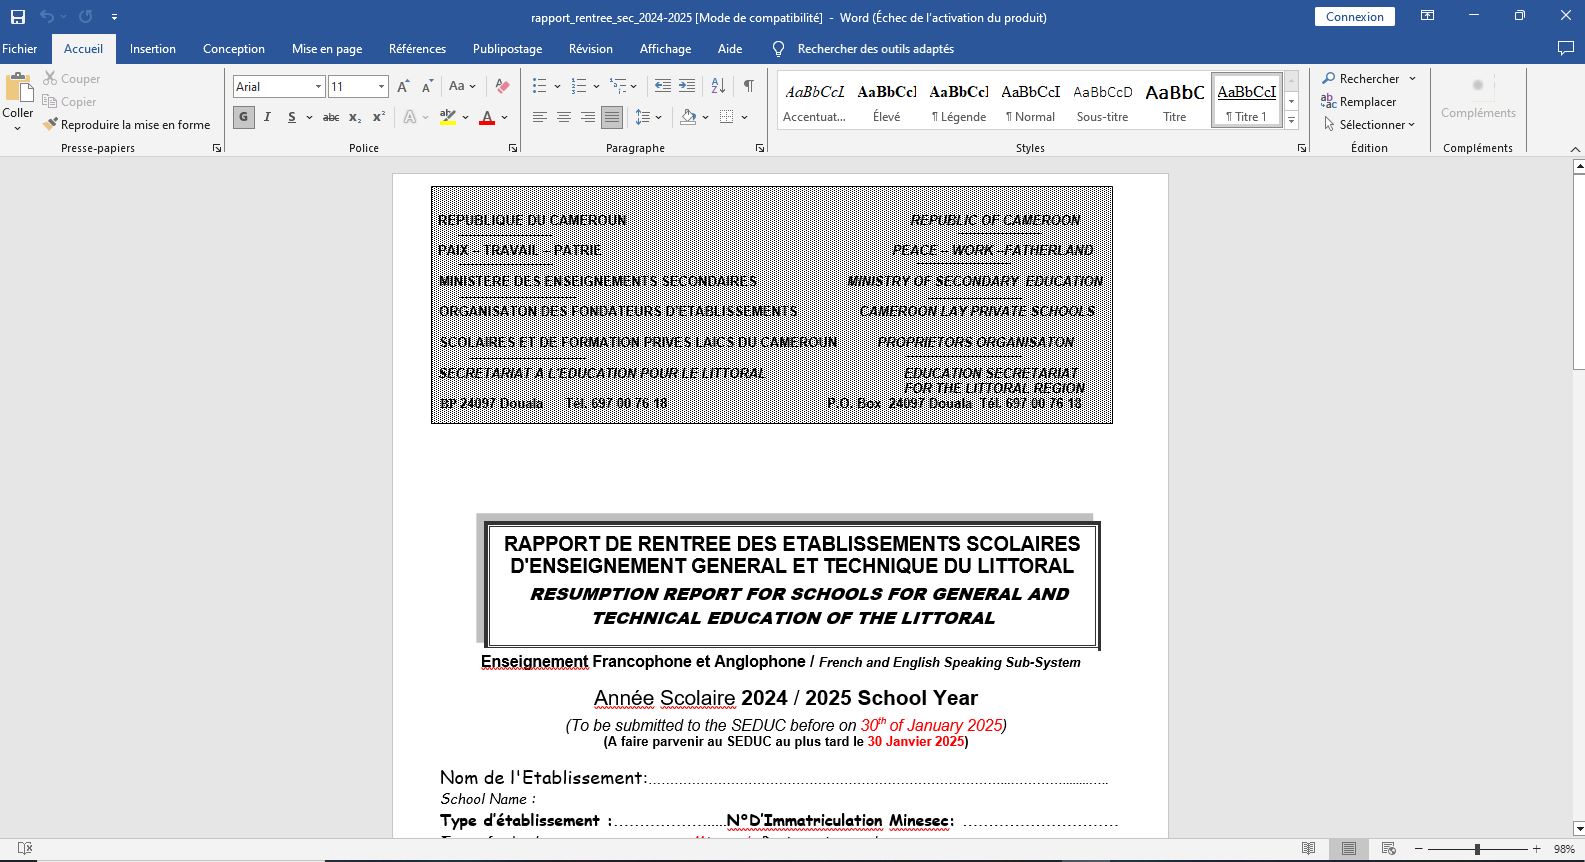Open the Arial font name dropdown
This screenshot has width=1585, height=862.
click(x=318, y=87)
